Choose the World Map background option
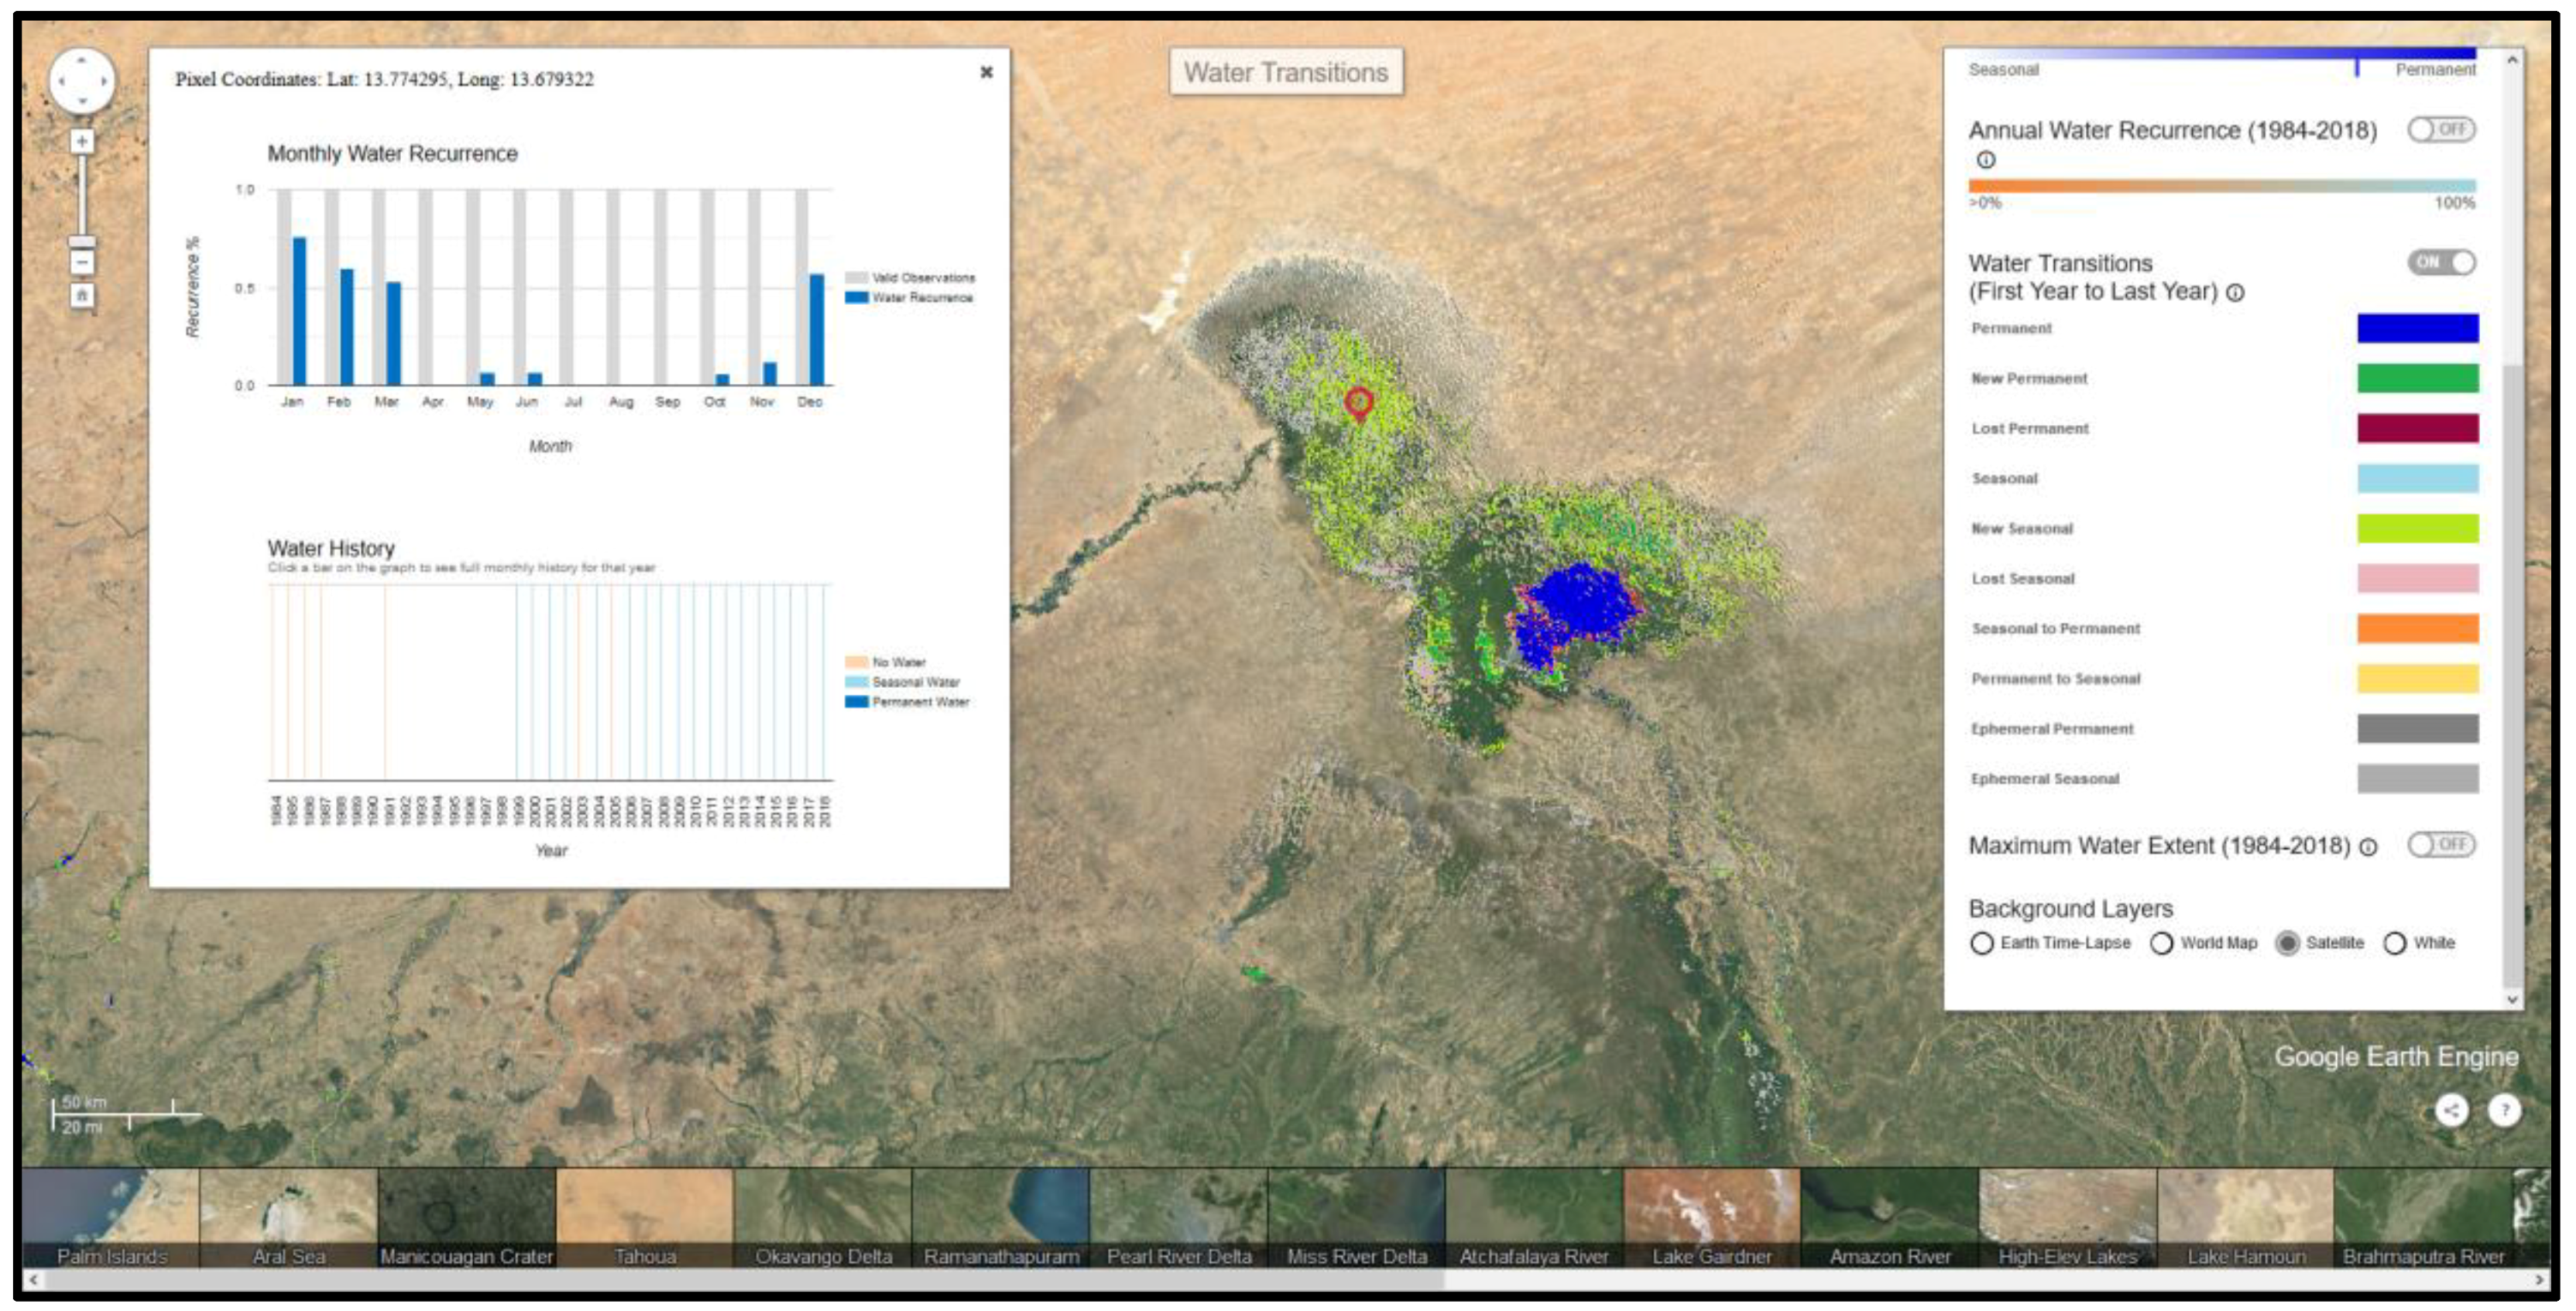Screen dimensions: 2576x1311 click(2161, 943)
